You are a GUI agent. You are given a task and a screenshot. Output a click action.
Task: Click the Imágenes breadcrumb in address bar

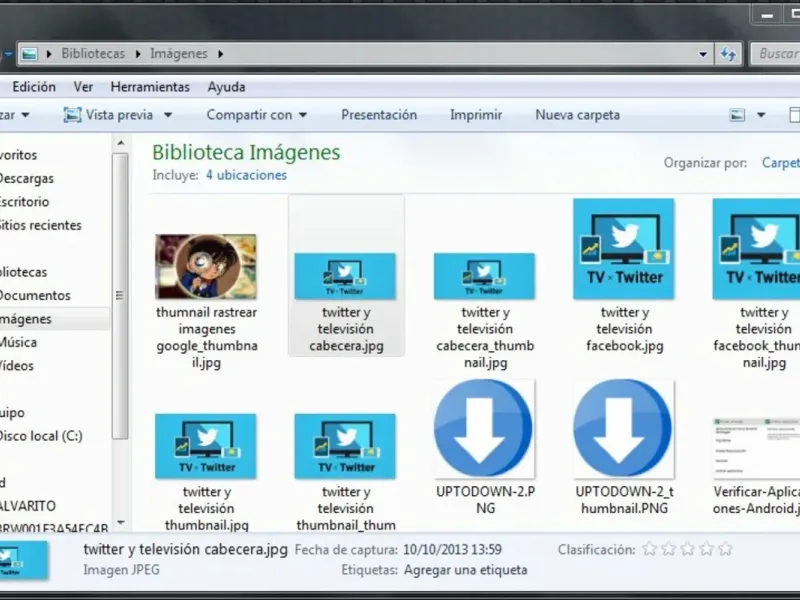click(x=179, y=54)
